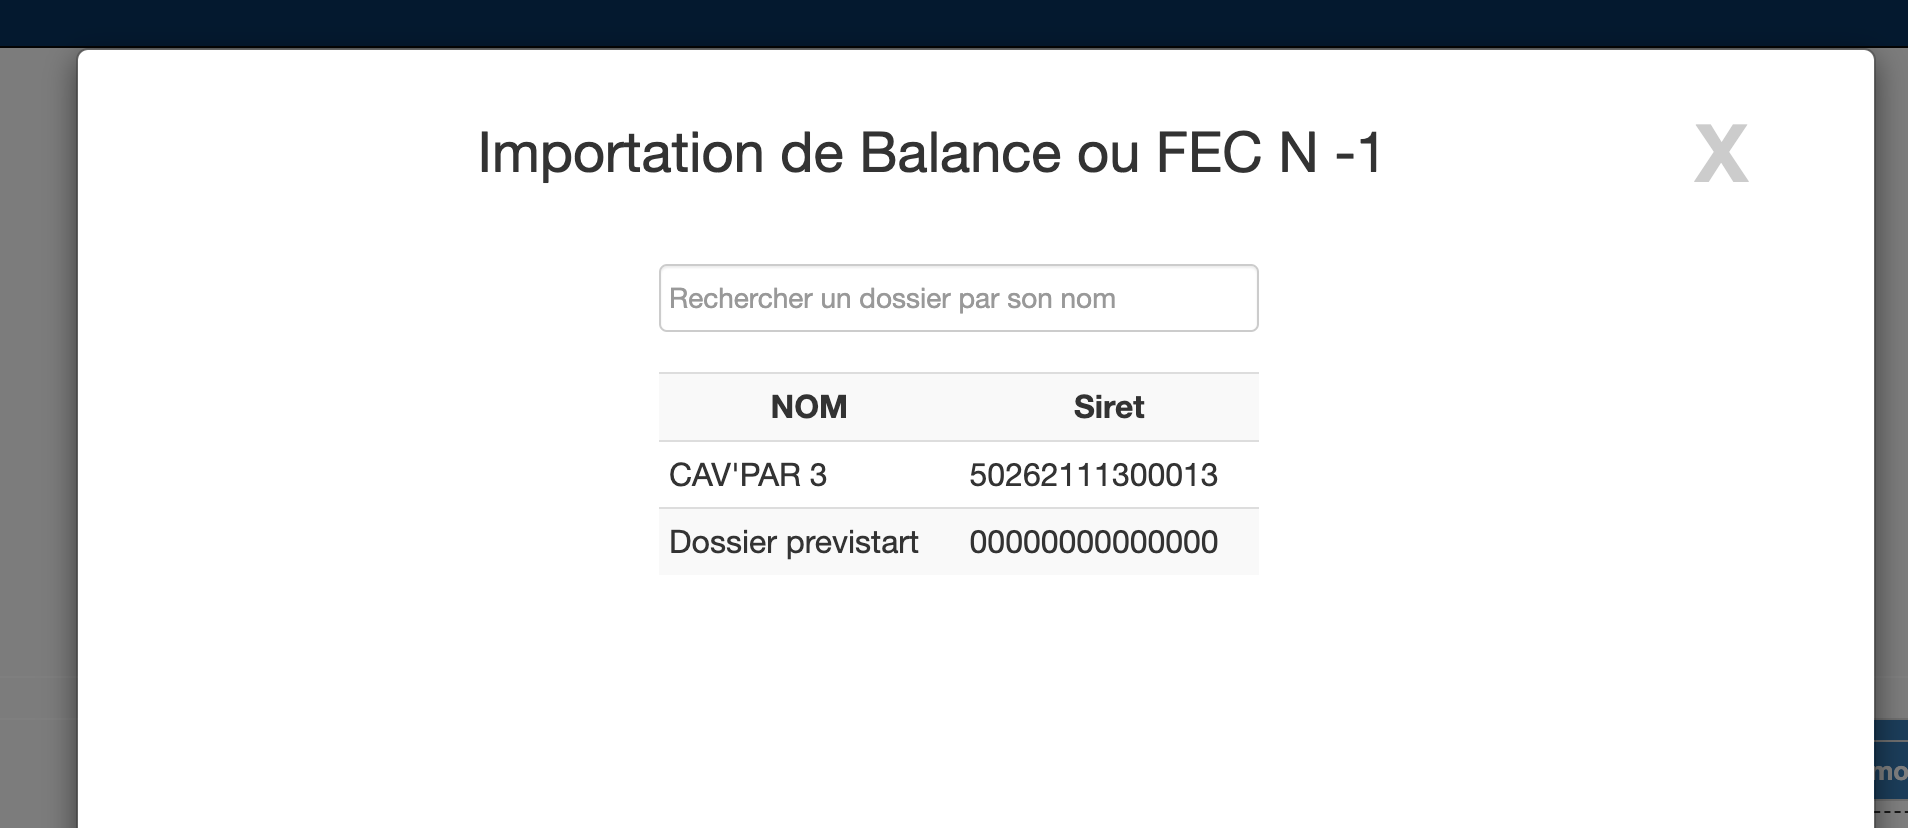Focus the 'Rechercher un dossier' search field
Viewport: 1908px width, 828px height.
tap(958, 298)
